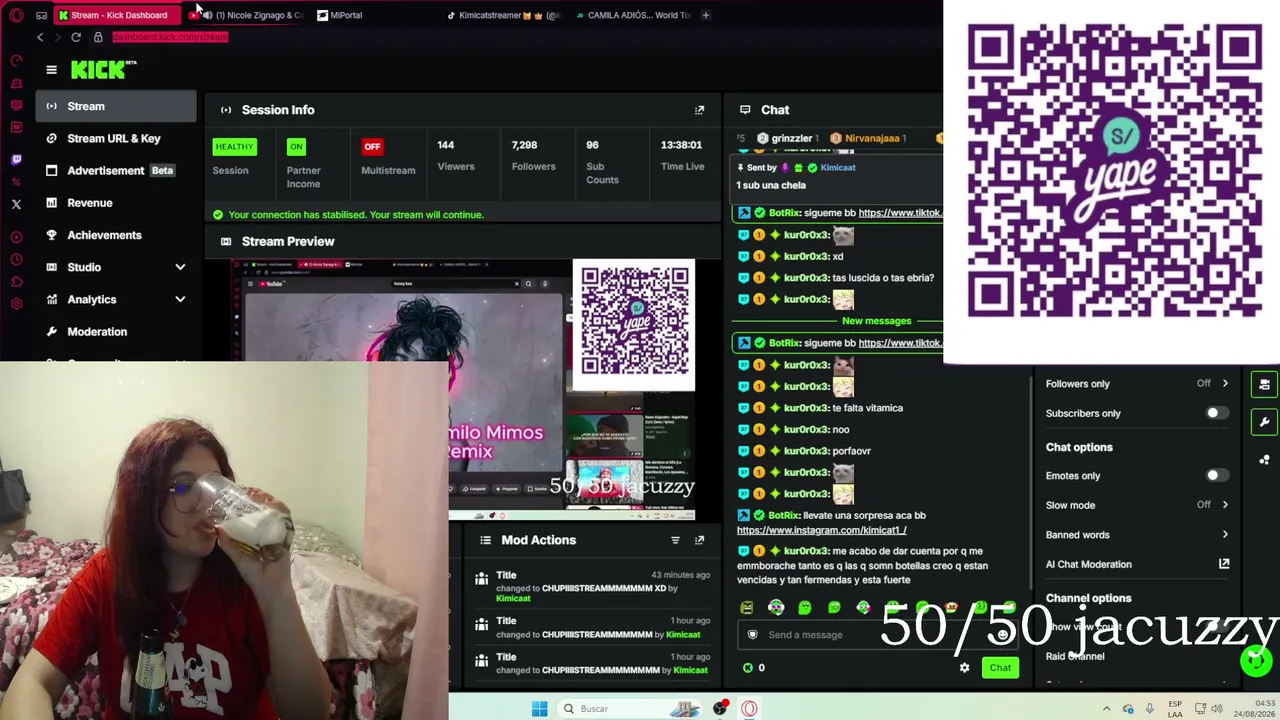
Task: Open the emoji picker in message box
Action: (x=1003, y=634)
